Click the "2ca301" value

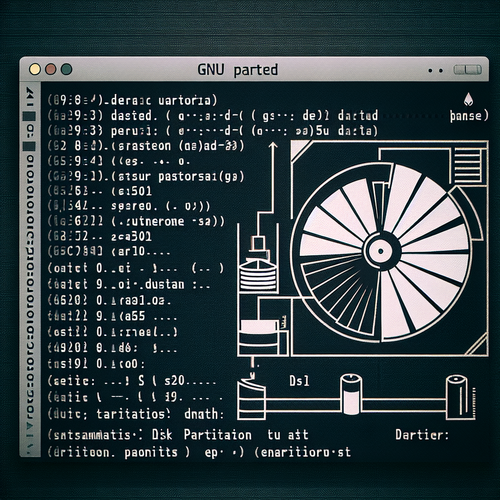pyautogui.click(x=131, y=237)
